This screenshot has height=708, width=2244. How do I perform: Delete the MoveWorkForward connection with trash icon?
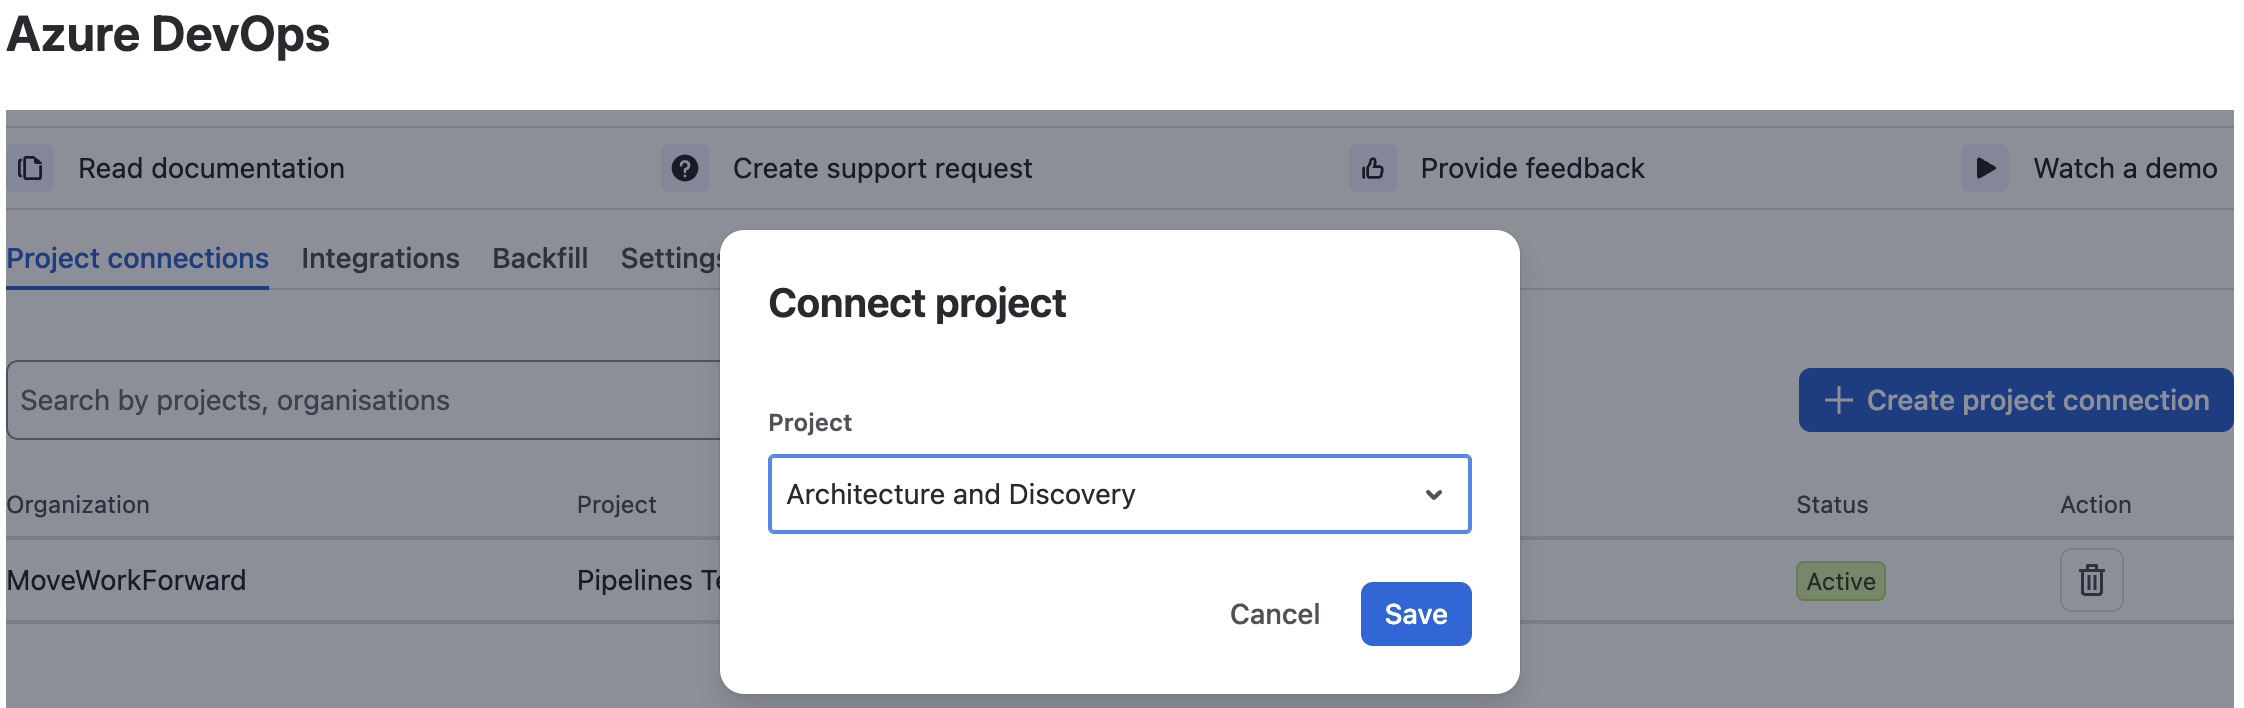tap(2091, 580)
